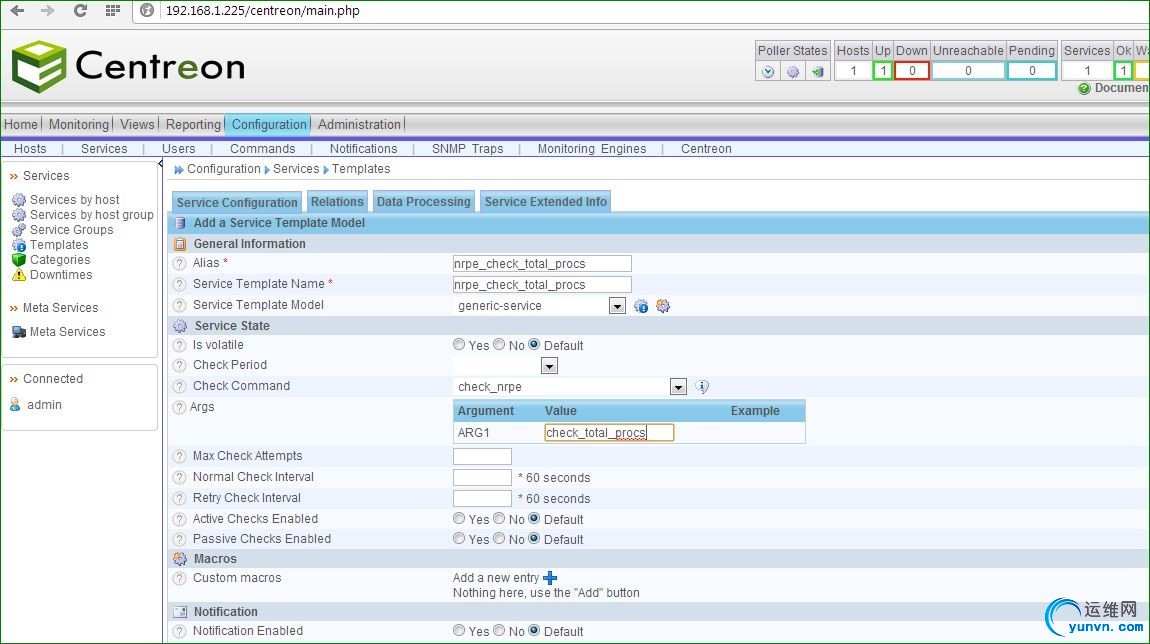Click the poller states gear icon
Screen dimensions: 1150x644
click(x=793, y=72)
